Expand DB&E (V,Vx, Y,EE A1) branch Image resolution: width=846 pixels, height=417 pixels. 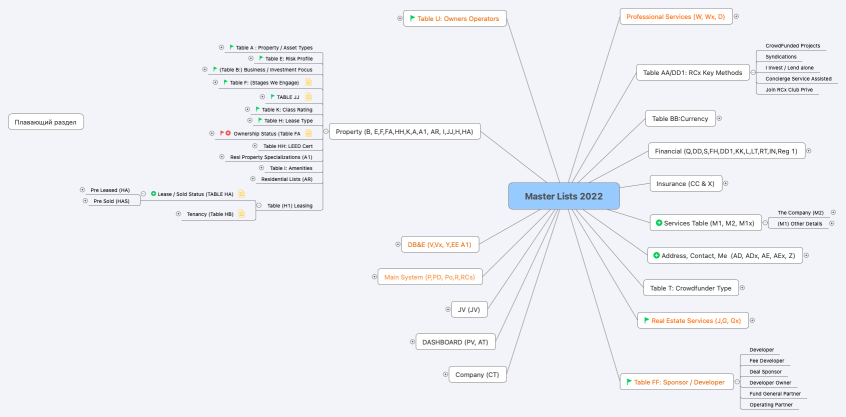tap(397, 244)
